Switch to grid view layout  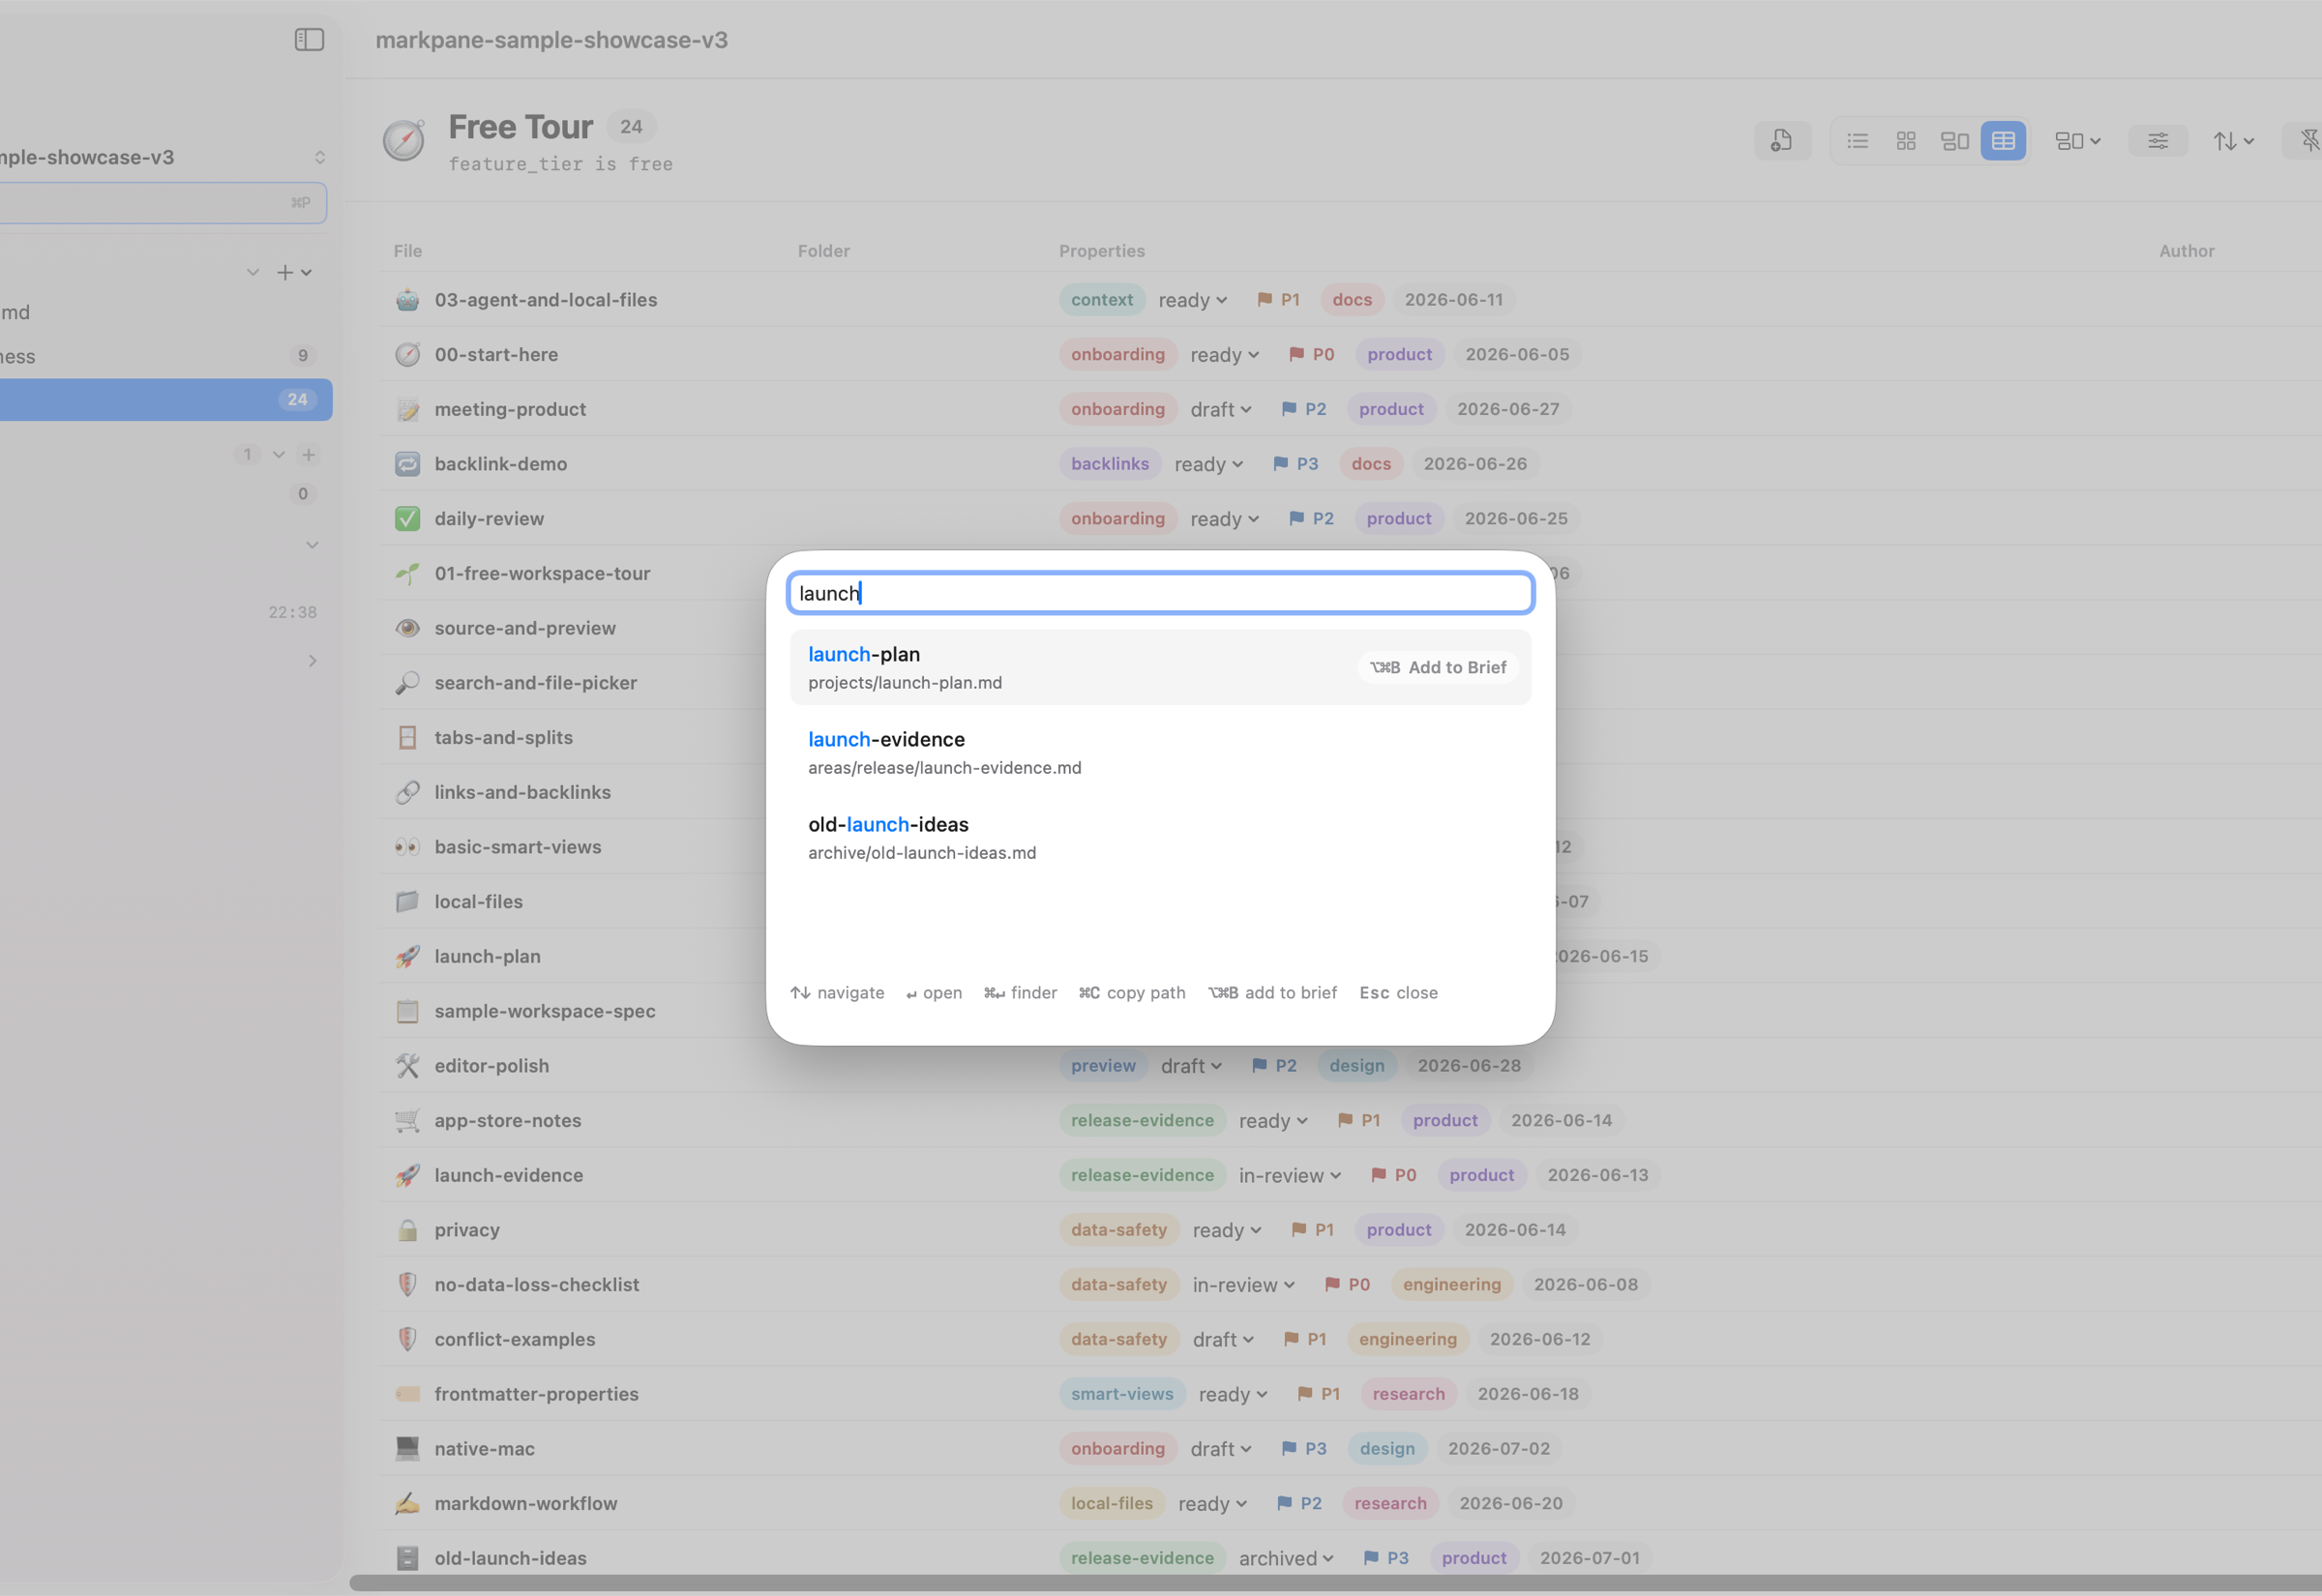click(1906, 141)
